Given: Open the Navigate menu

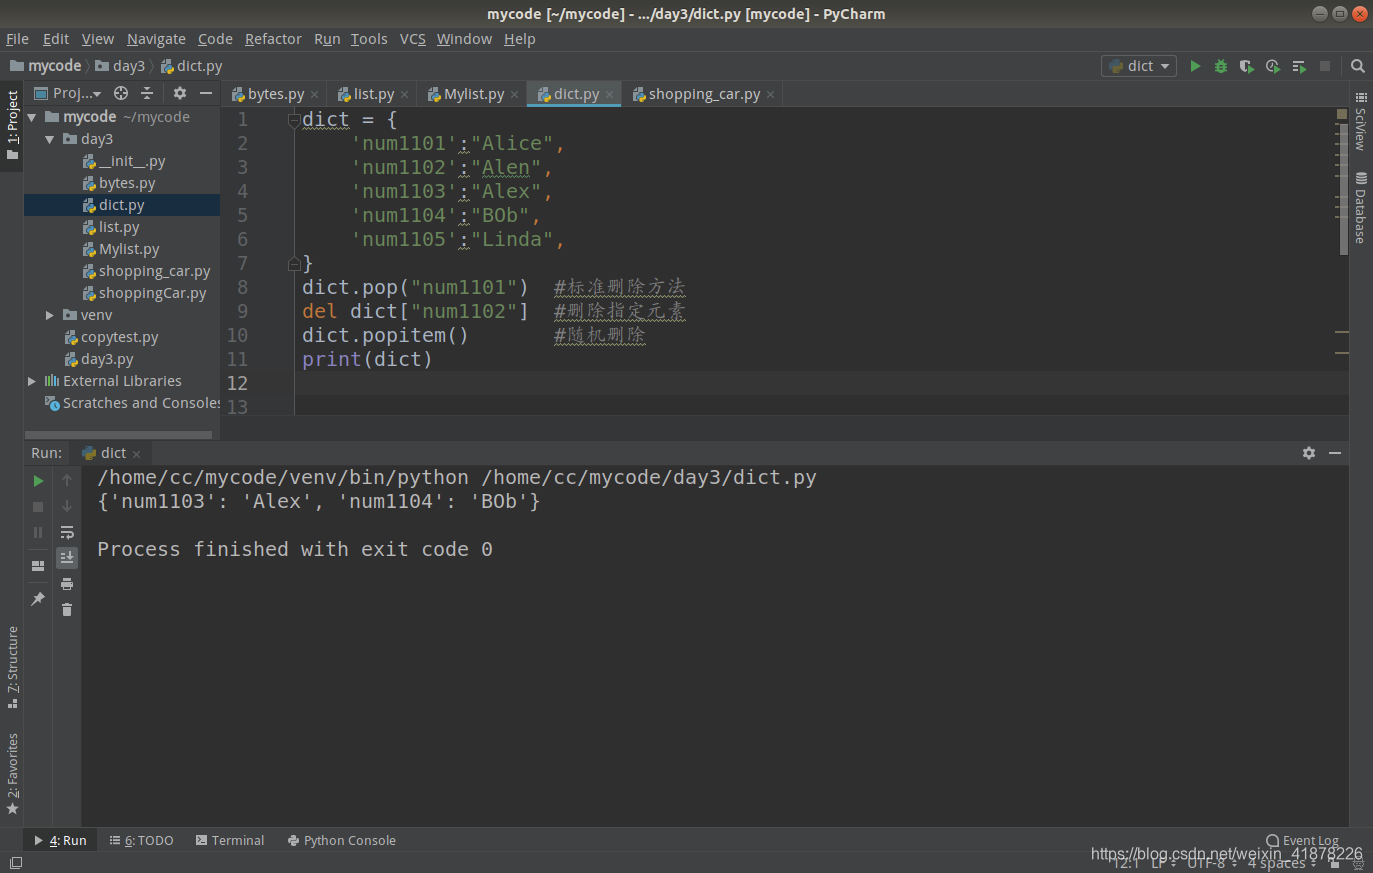Looking at the screenshot, I should pos(156,39).
